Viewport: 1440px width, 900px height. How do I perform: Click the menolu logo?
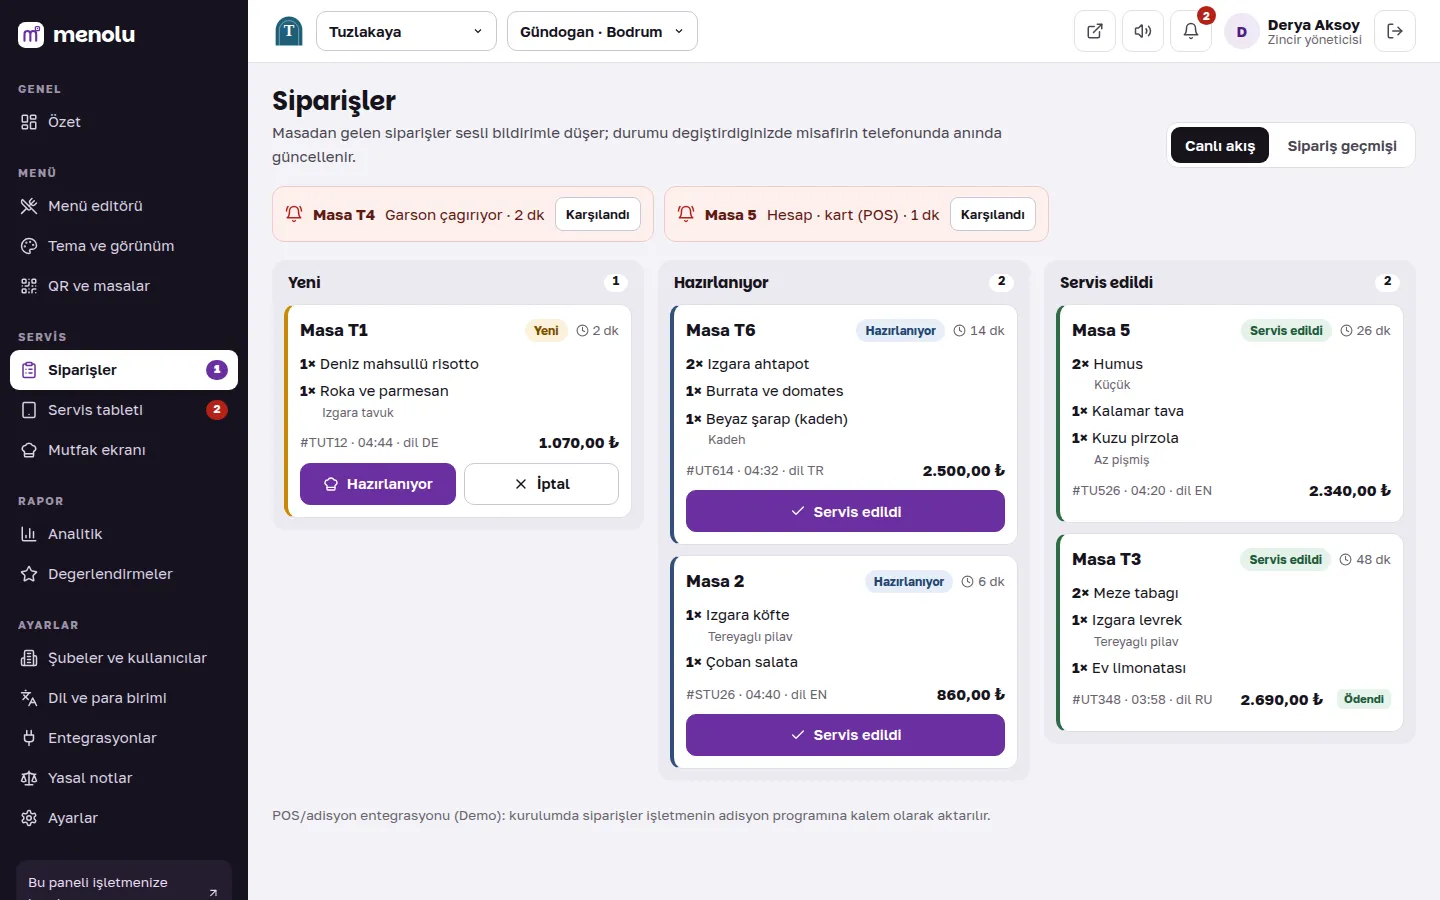pyautogui.click(x=76, y=34)
